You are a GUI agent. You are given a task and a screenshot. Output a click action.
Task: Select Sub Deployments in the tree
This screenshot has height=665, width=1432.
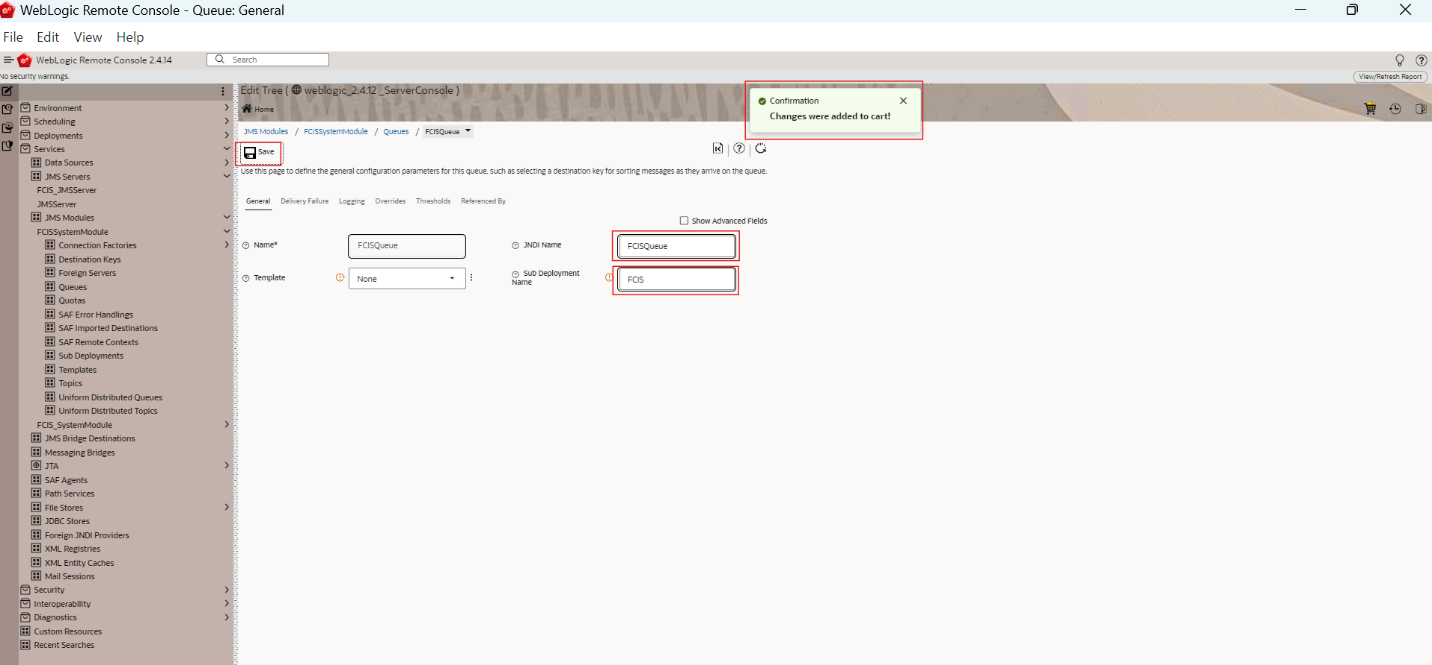pos(91,356)
